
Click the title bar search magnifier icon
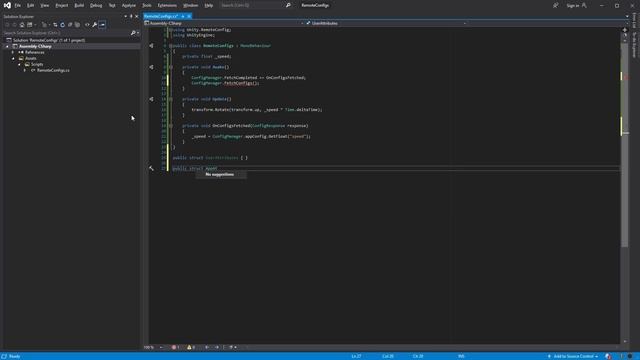[x=288, y=5]
